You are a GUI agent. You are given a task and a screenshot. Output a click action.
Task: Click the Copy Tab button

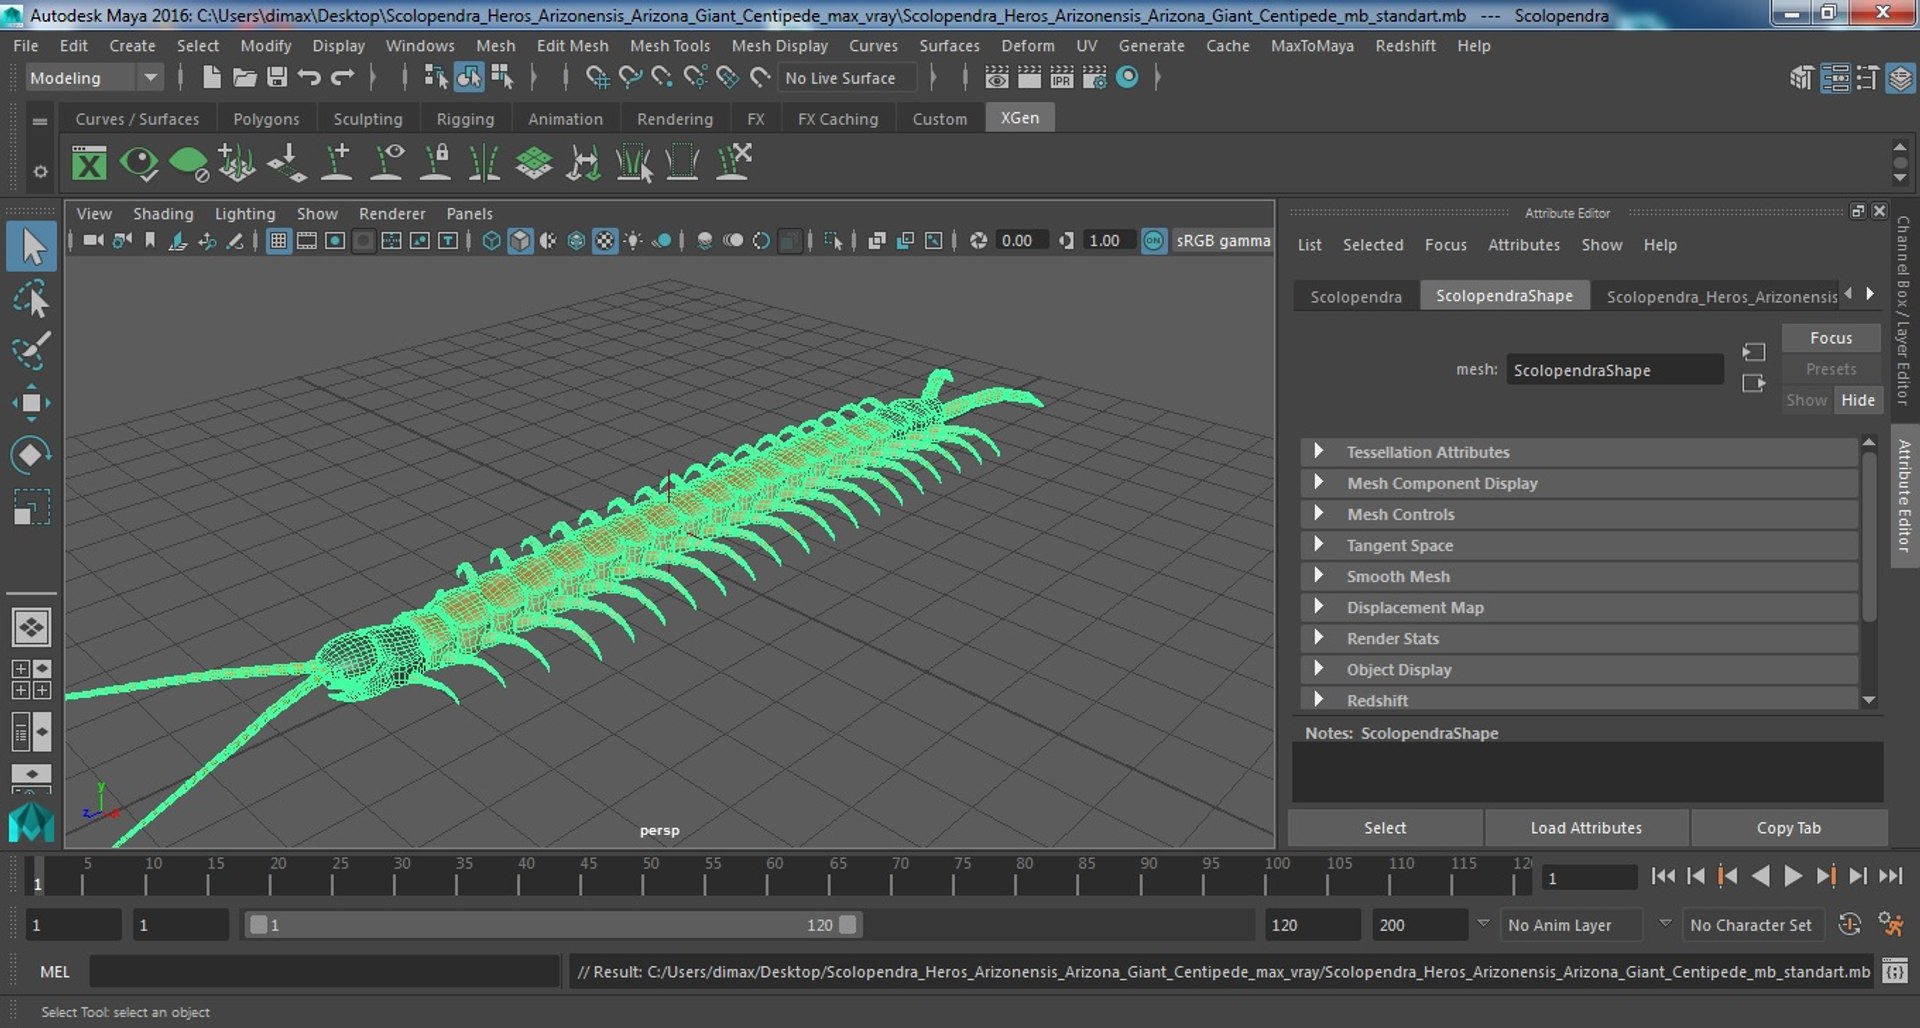(x=1788, y=828)
